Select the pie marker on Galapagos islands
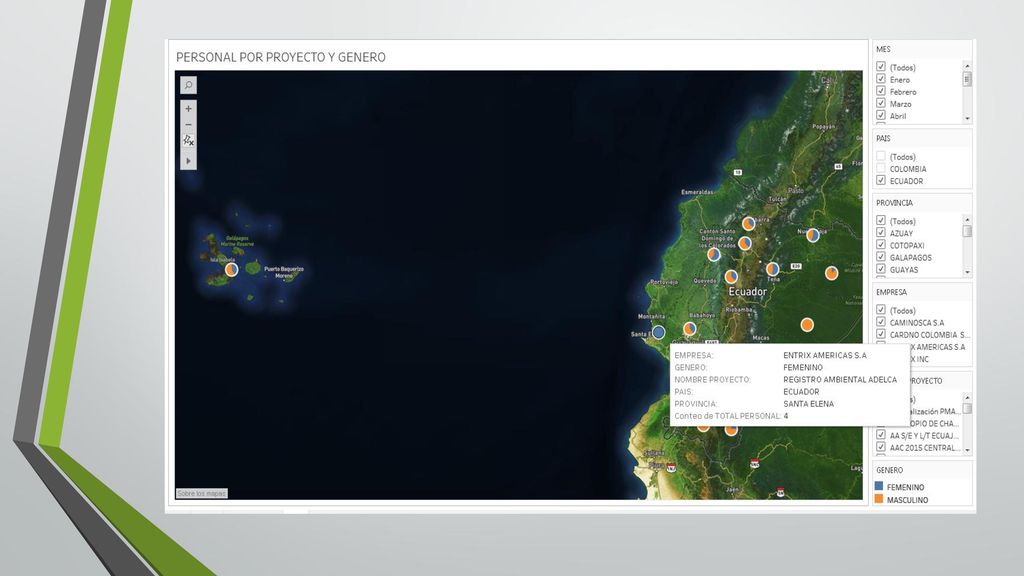Image resolution: width=1024 pixels, height=576 pixels. coord(231,269)
